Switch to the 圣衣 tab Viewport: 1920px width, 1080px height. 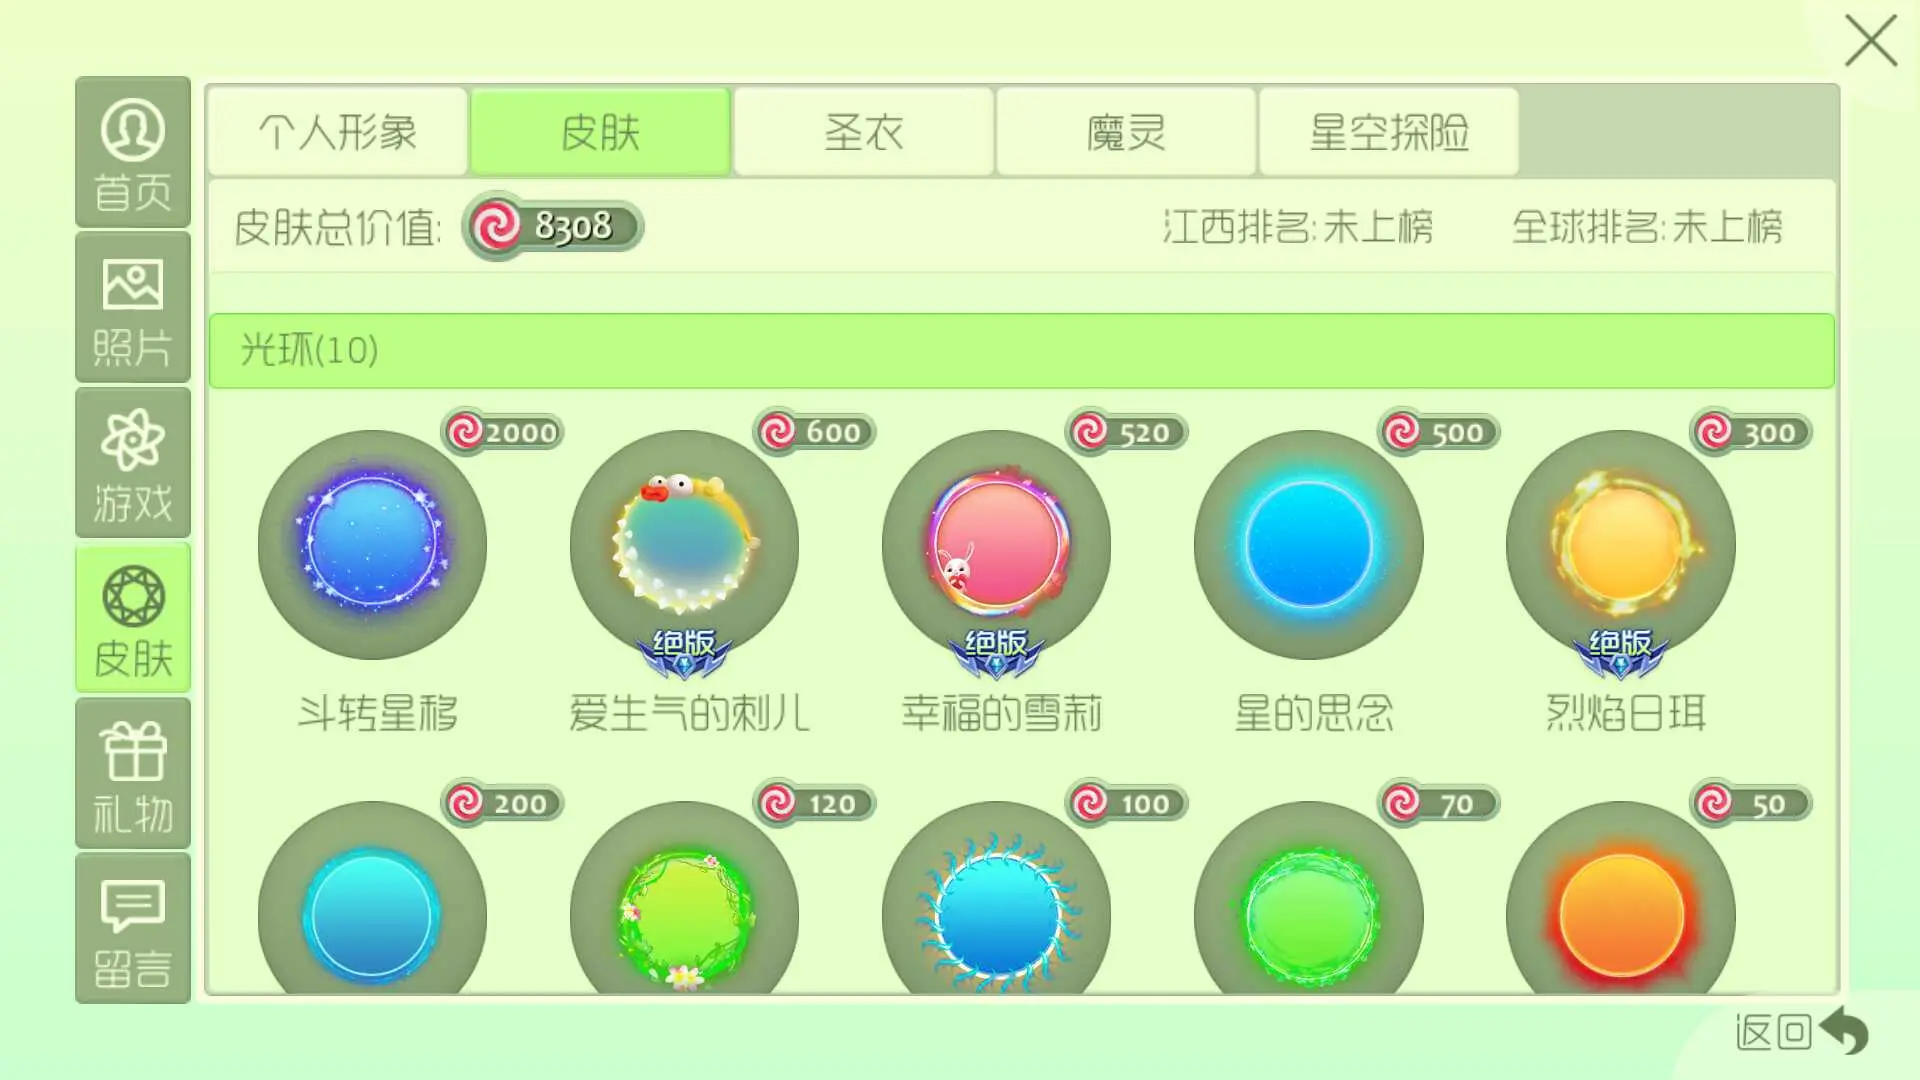864,132
